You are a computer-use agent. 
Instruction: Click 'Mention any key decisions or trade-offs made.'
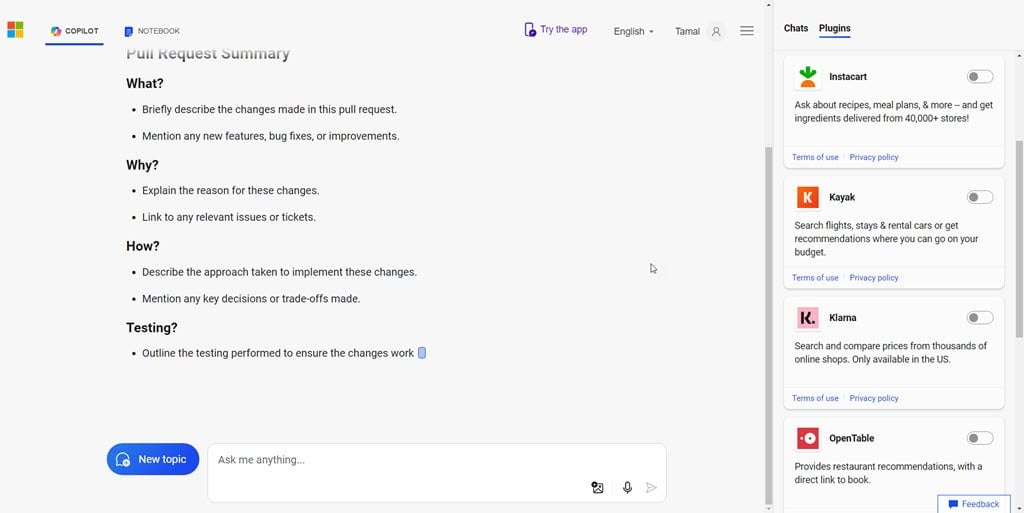(251, 299)
